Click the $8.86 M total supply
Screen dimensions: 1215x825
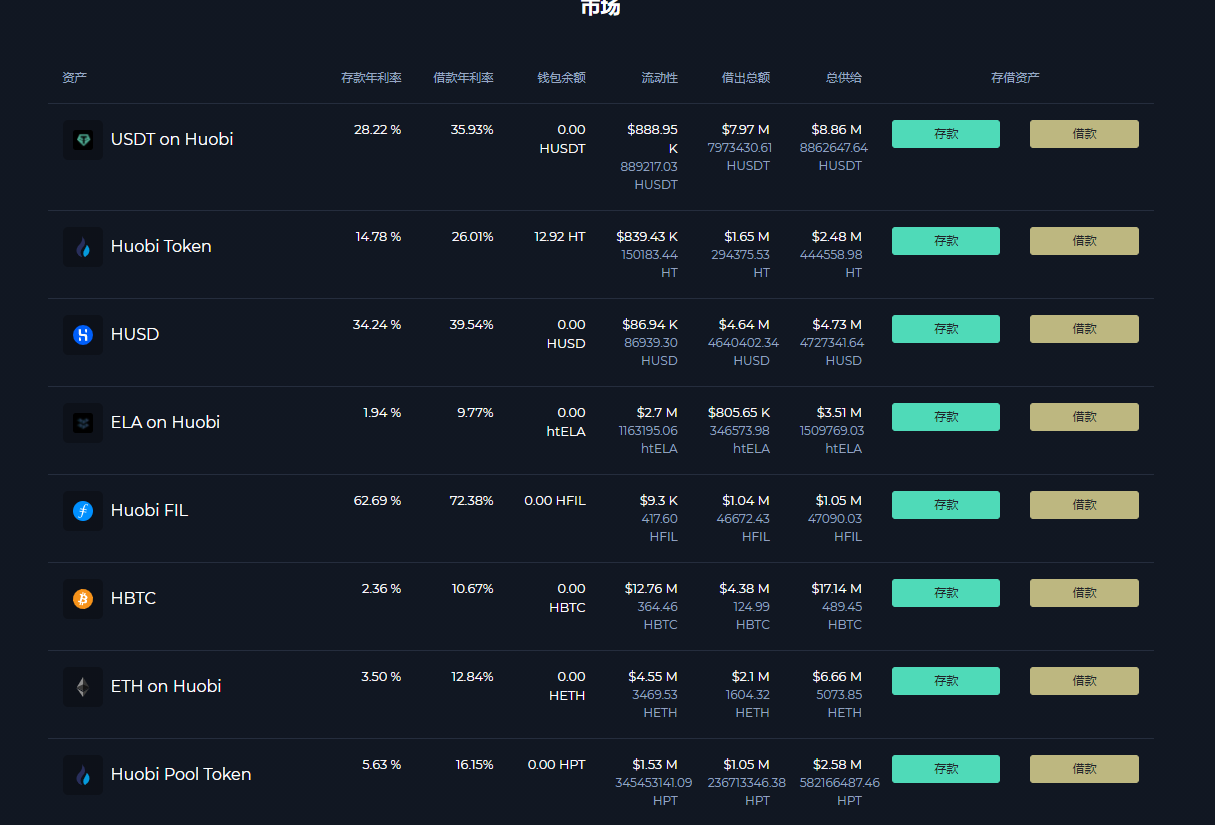point(836,129)
